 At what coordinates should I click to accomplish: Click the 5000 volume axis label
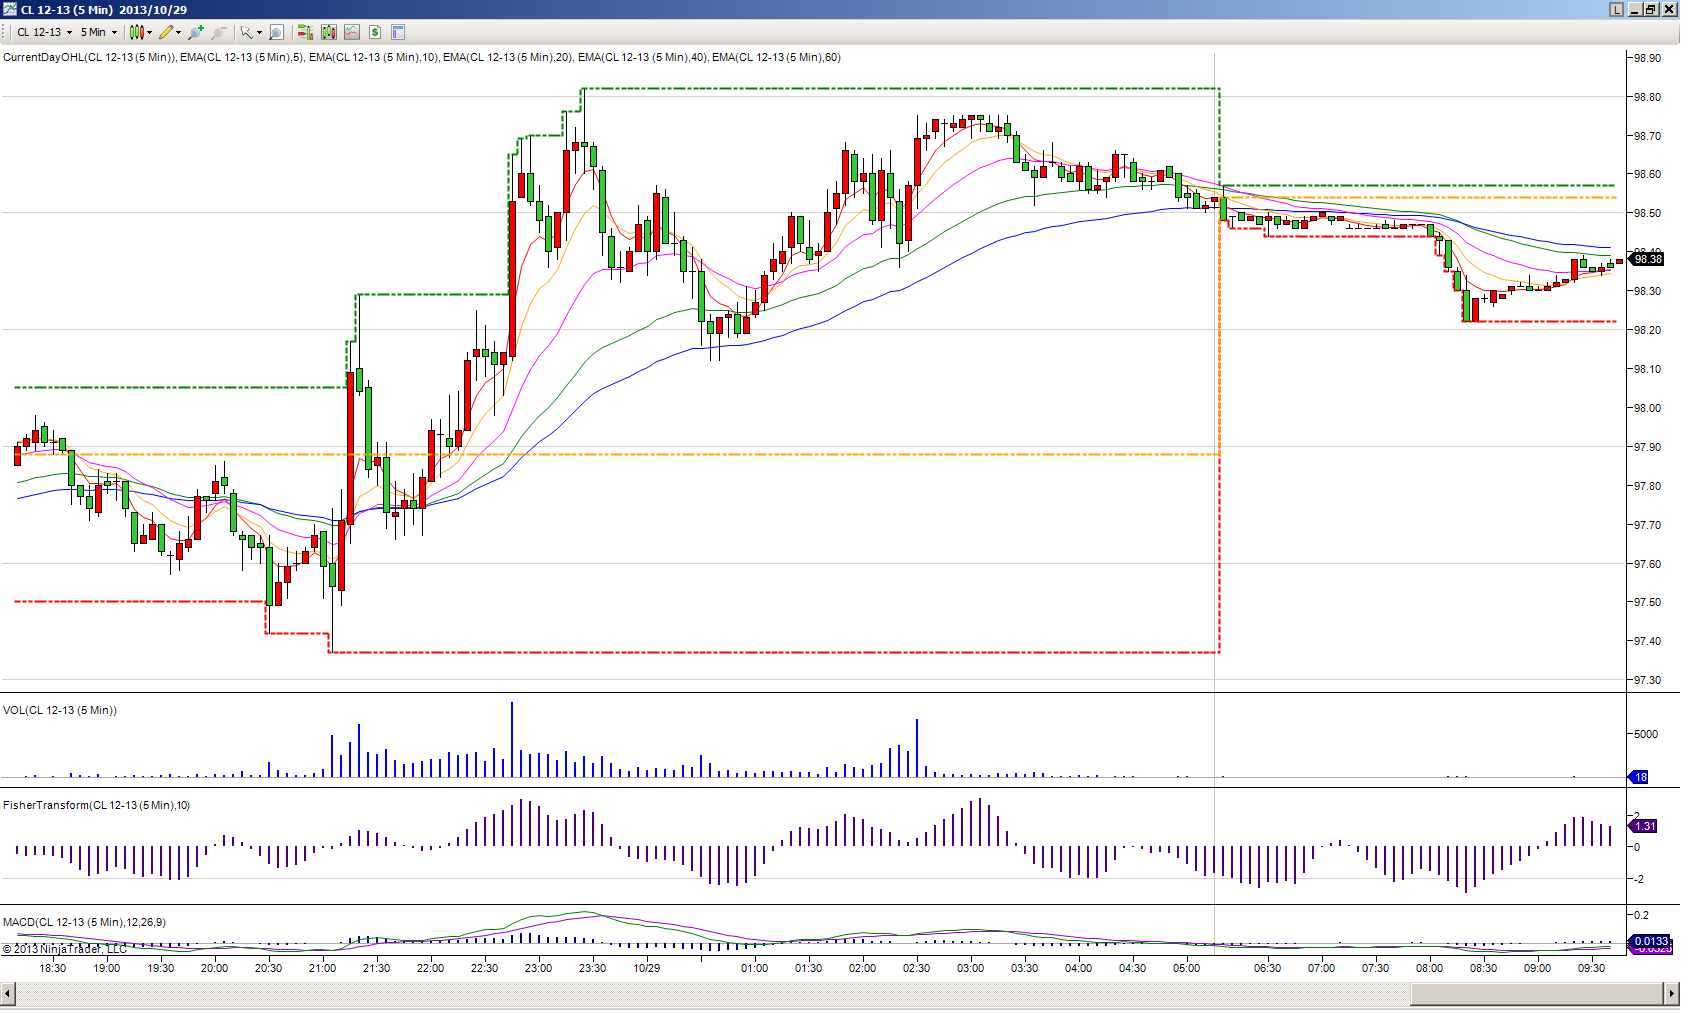[1645, 734]
